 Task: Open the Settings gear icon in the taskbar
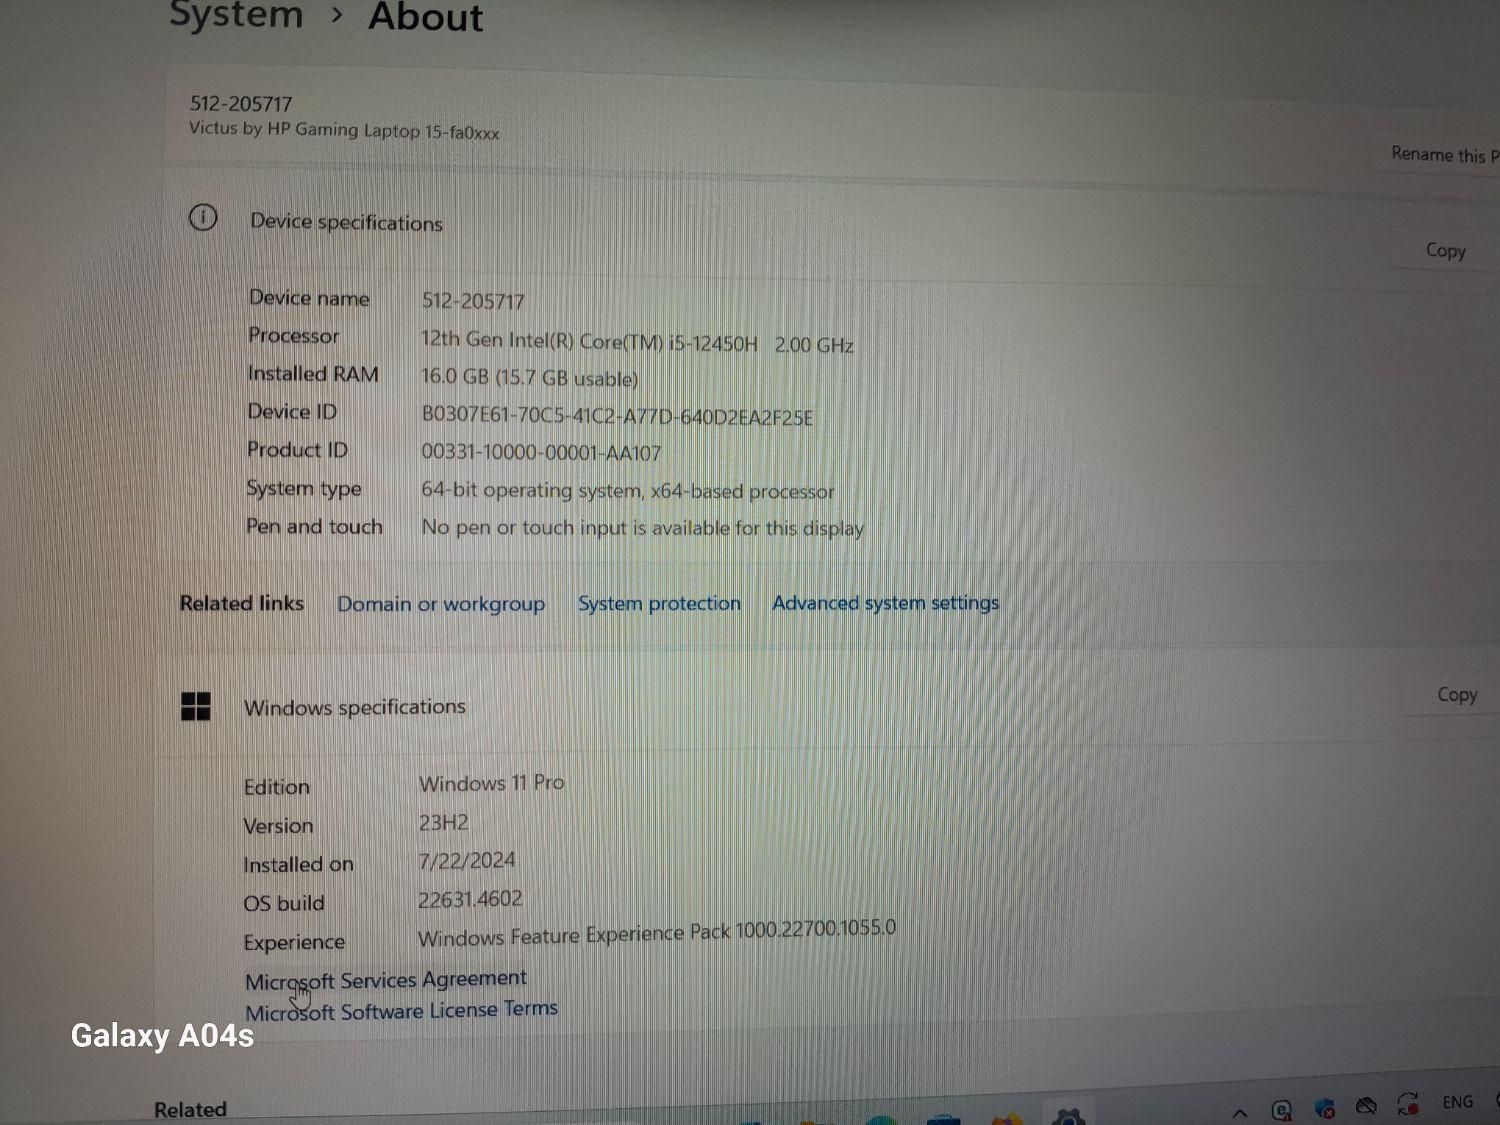coord(1069,1116)
